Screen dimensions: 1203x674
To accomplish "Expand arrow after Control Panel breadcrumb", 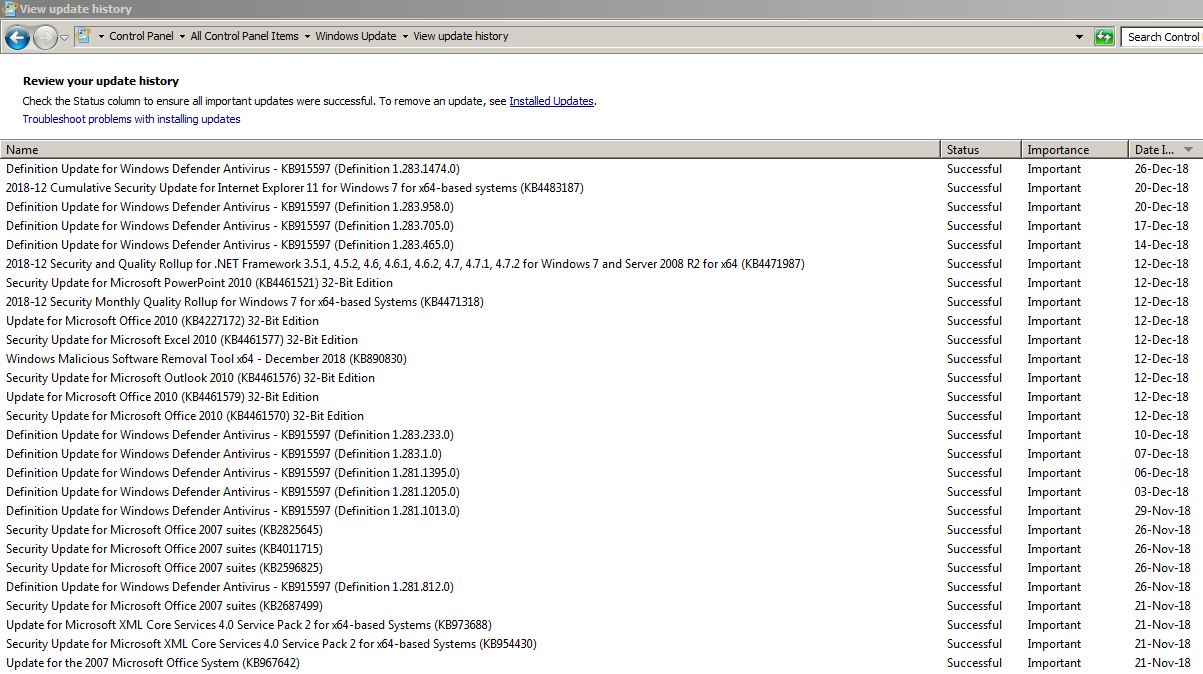I will click(x=182, y=37).
